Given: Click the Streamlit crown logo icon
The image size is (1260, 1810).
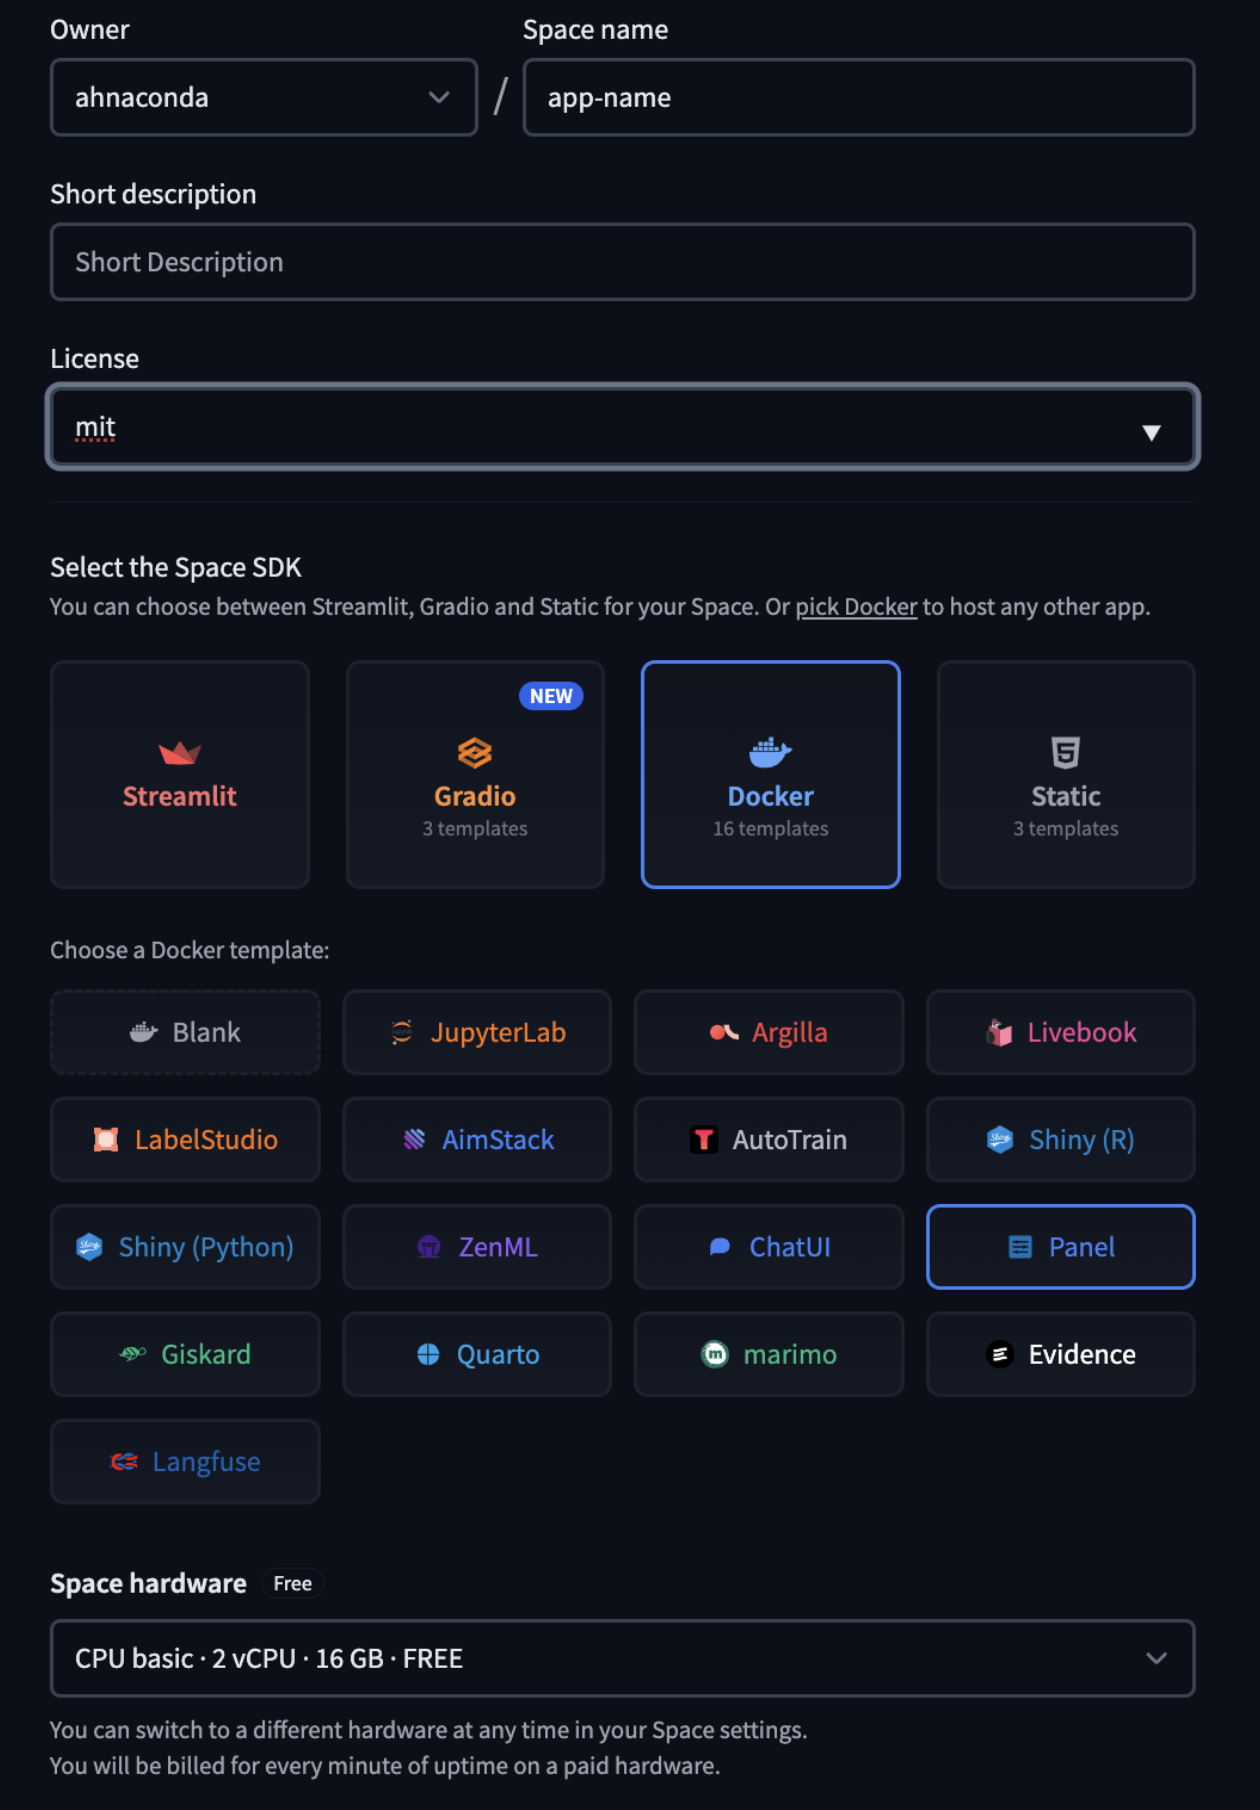Looking at the screenshot, I should coord(180,752).
